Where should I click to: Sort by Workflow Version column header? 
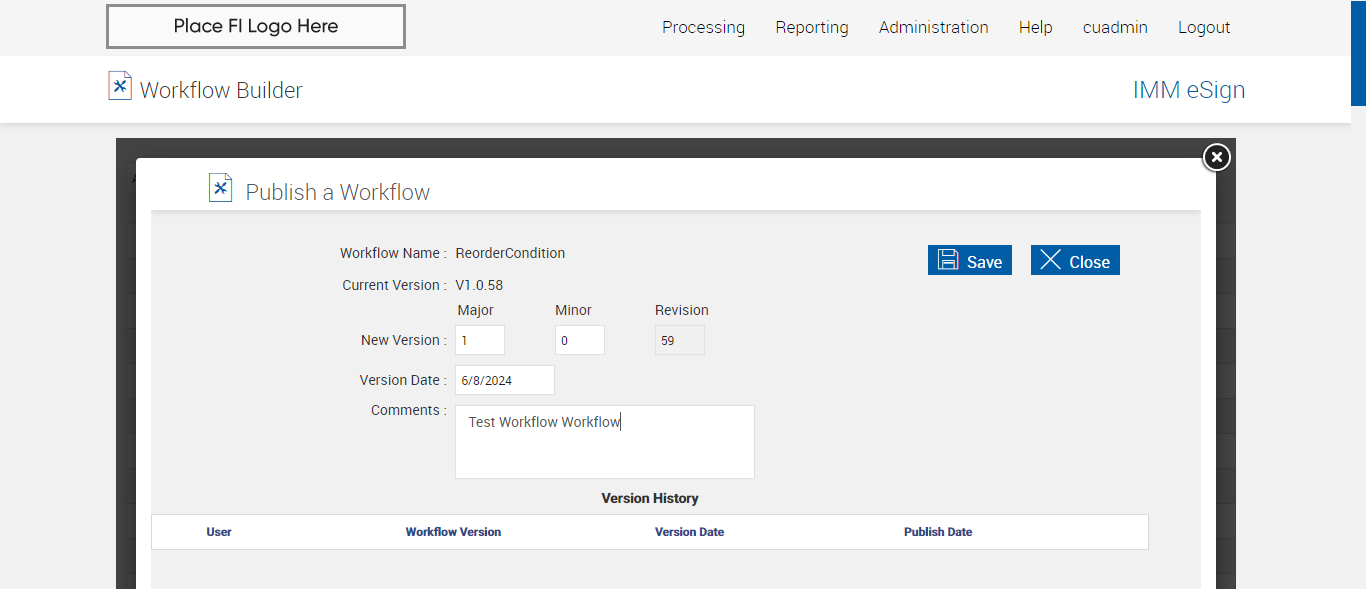tap(453, 532)
